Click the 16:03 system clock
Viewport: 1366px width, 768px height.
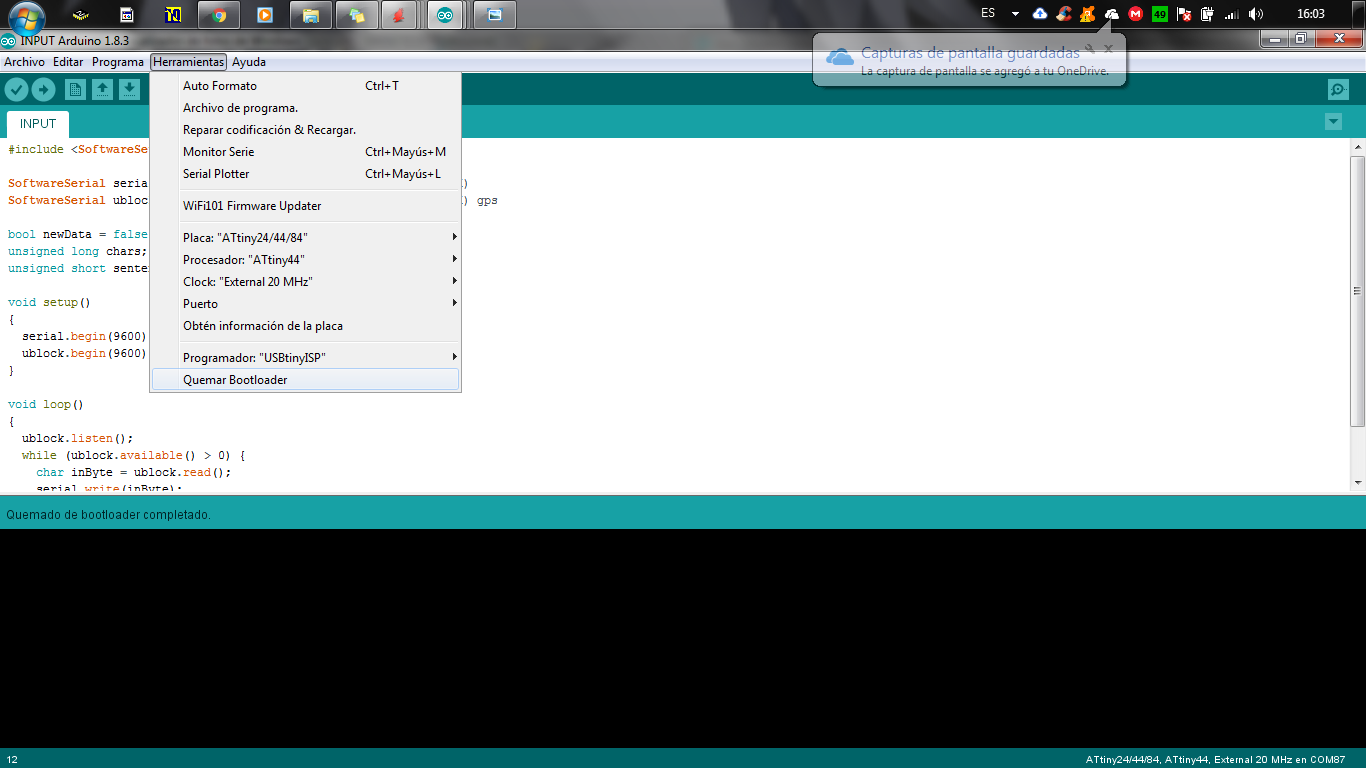point(1310,14)
